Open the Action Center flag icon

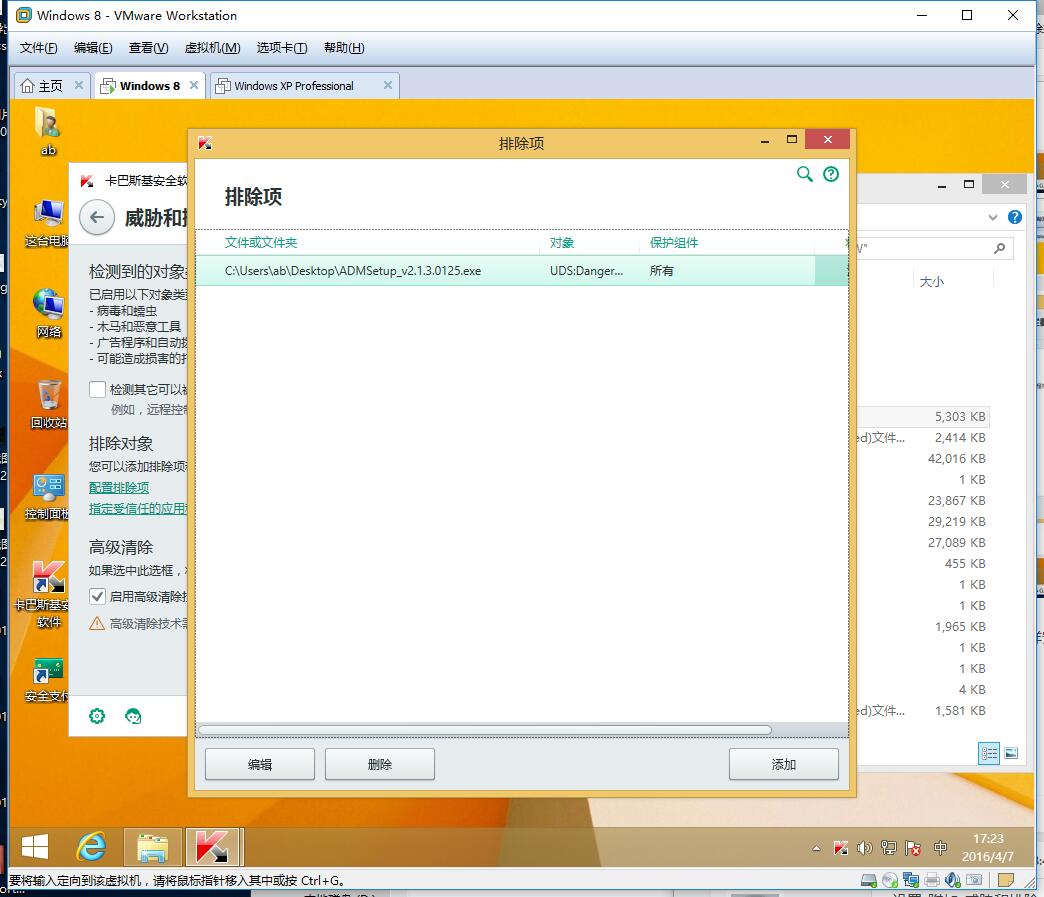pos(914,848)
